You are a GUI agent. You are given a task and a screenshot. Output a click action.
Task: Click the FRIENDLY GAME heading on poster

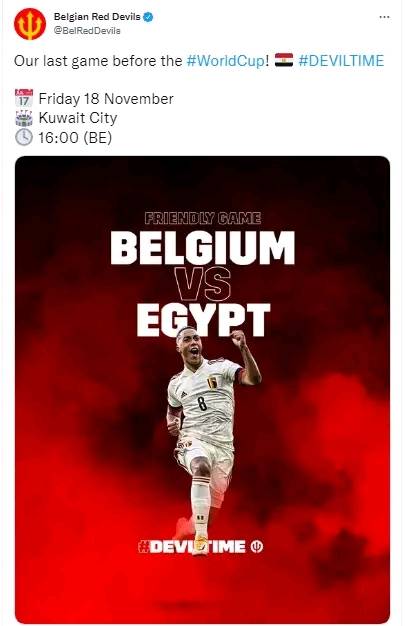(x=203, y=218)
